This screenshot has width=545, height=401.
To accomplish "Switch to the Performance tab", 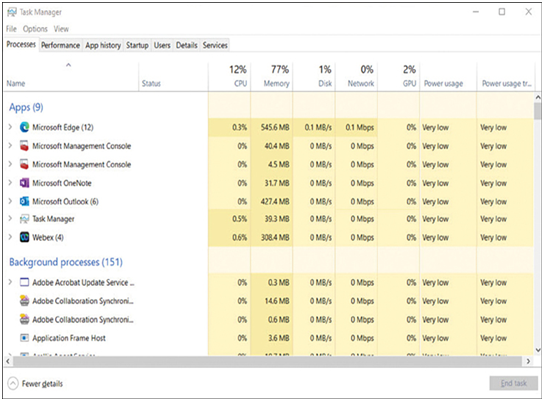I will click(60, 45).
